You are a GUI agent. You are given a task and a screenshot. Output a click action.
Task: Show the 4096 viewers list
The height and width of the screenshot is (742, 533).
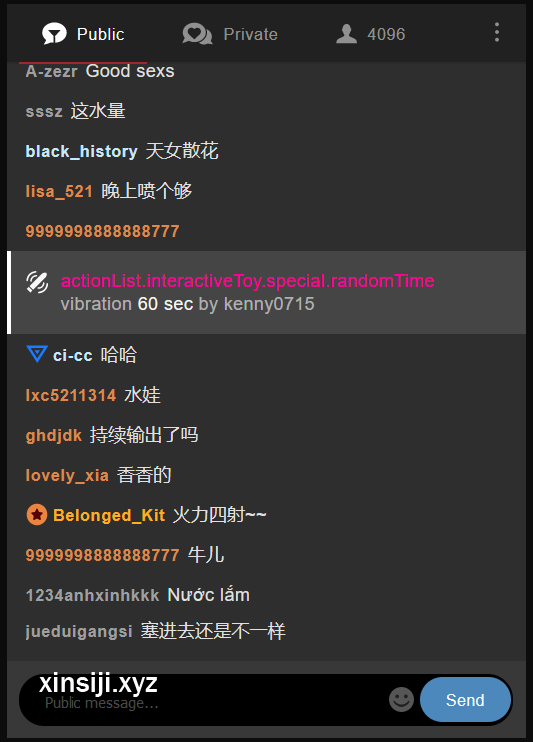[x=371, y=34]
